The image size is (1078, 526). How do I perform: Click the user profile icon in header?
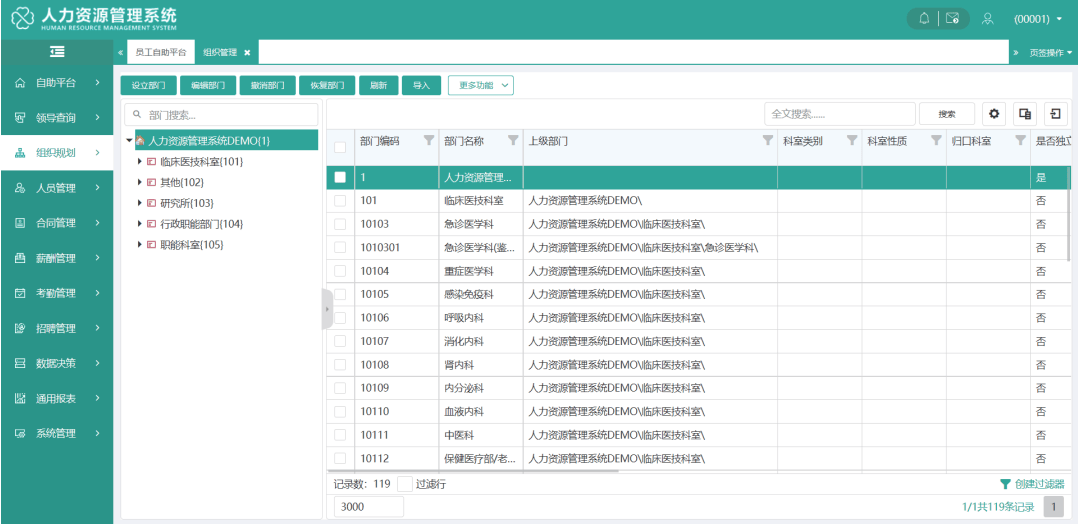coord(988,18)
